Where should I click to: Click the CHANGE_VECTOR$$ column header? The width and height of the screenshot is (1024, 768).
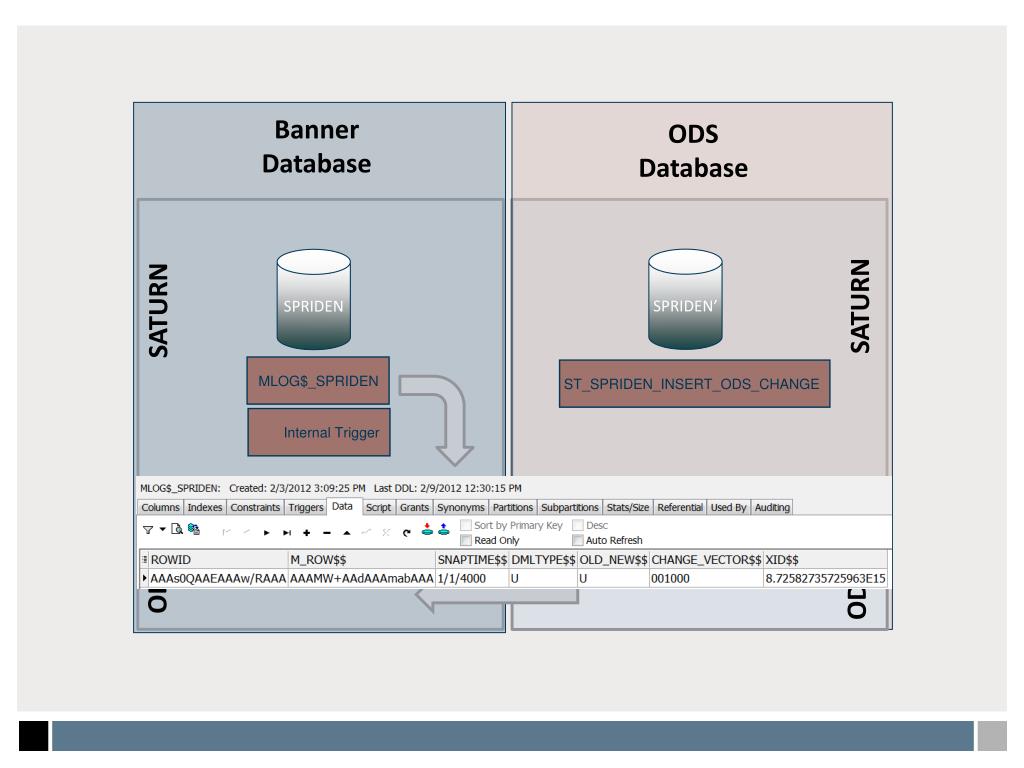point(706,560)
